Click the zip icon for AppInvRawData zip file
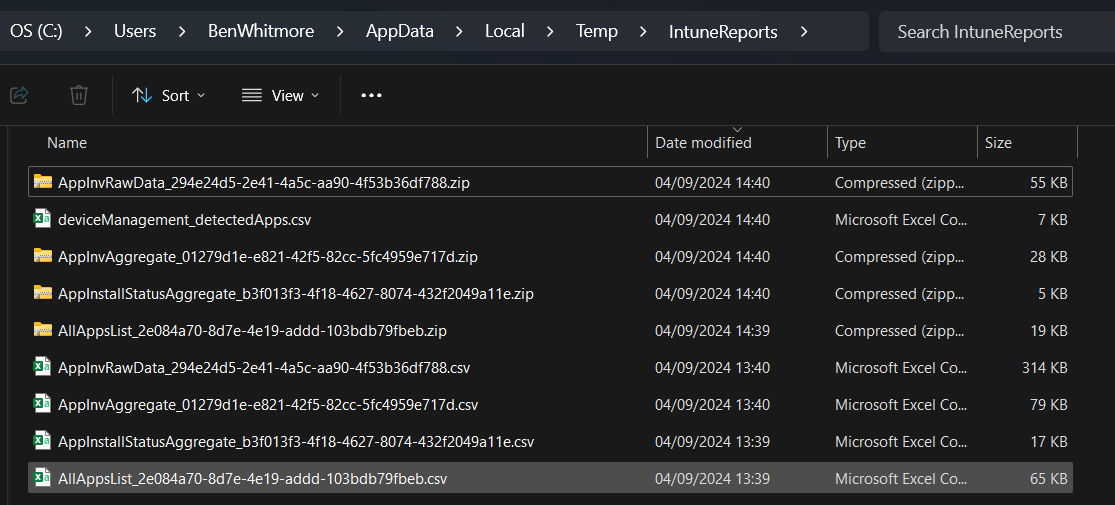The width and height of the screenshot is (1115, 505). [x=43, y=182]
